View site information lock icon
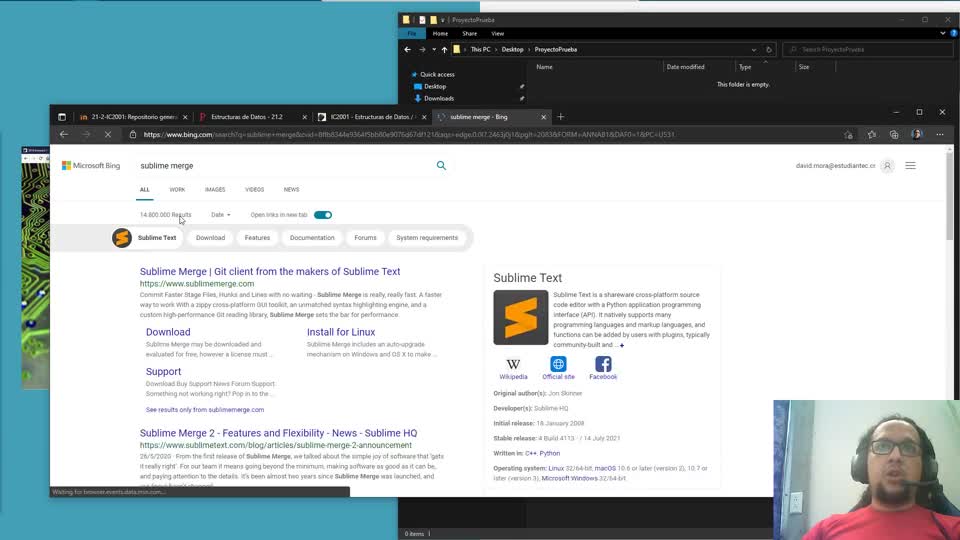The image size is (960, 540). (x=133, y=134)
